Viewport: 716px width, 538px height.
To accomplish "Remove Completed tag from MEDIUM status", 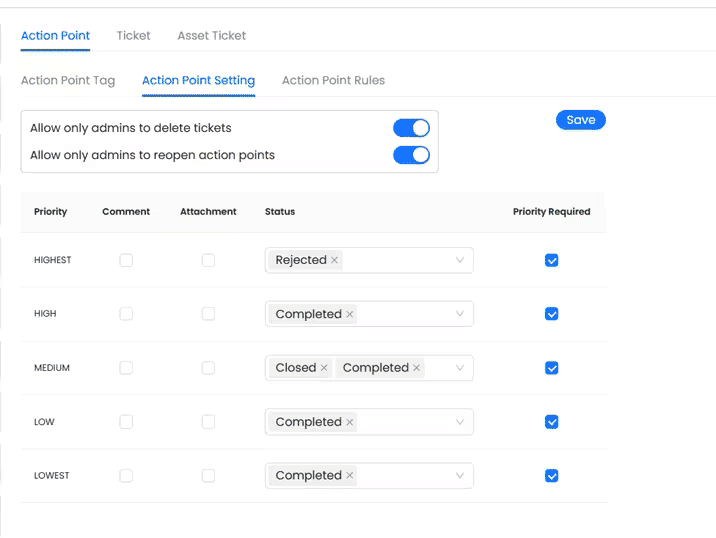I will coord(417,368).
